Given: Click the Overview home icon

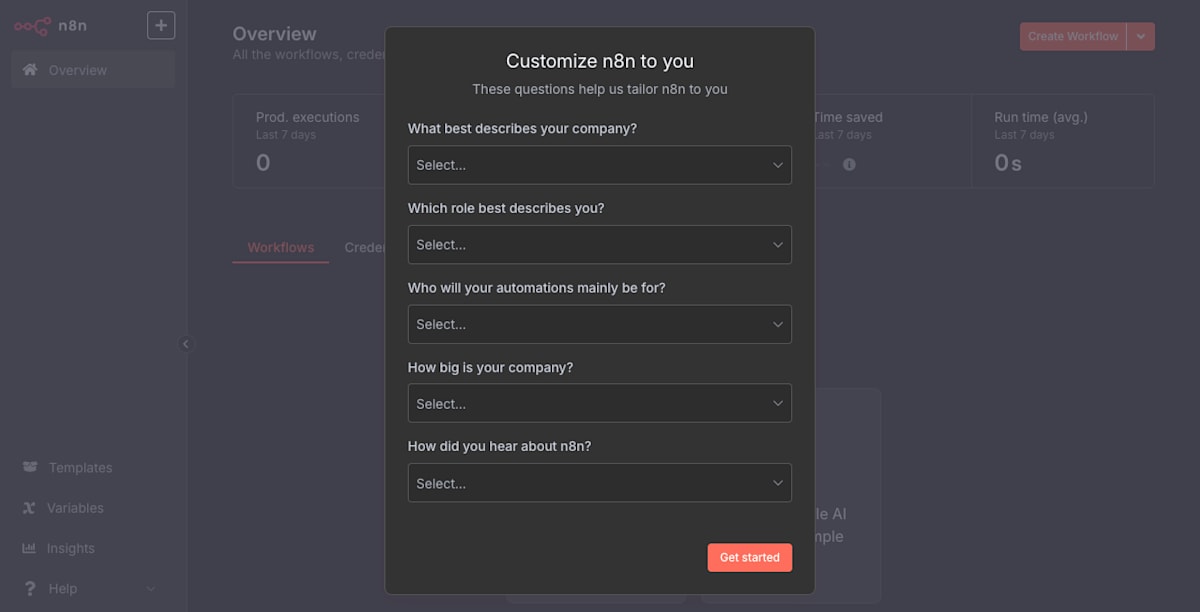Looking at the screenshot, I should (x=30, y=70).
